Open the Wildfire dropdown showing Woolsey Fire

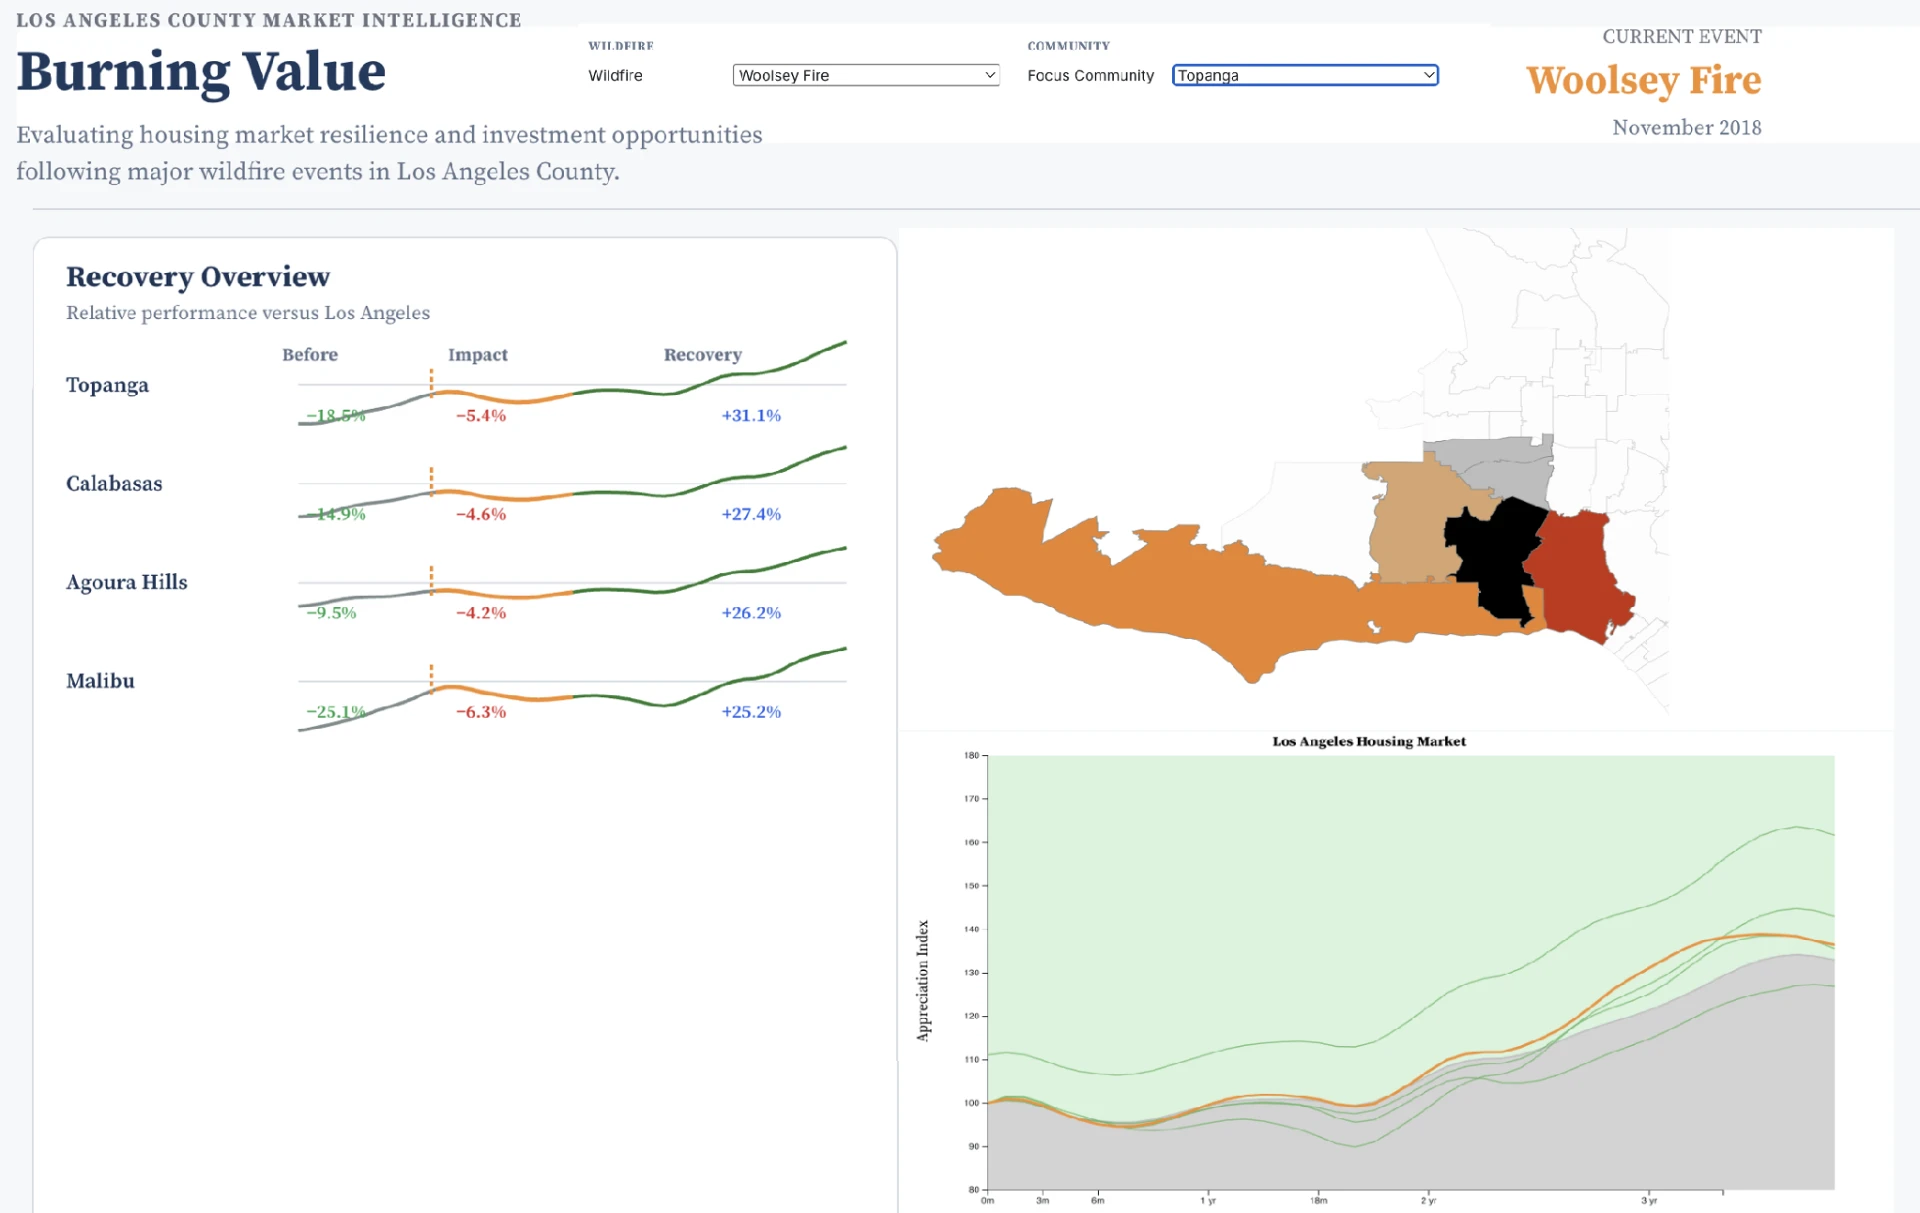point(866,75)
